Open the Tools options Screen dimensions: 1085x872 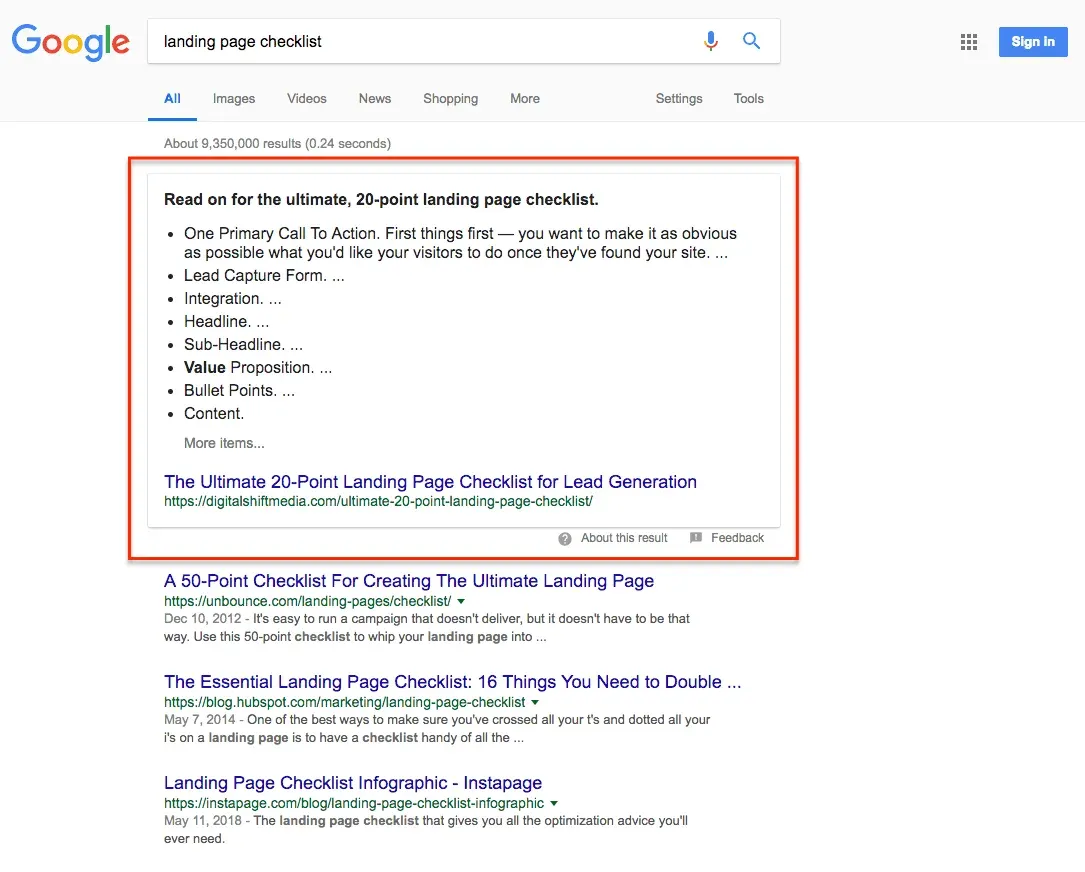point(748,98)
